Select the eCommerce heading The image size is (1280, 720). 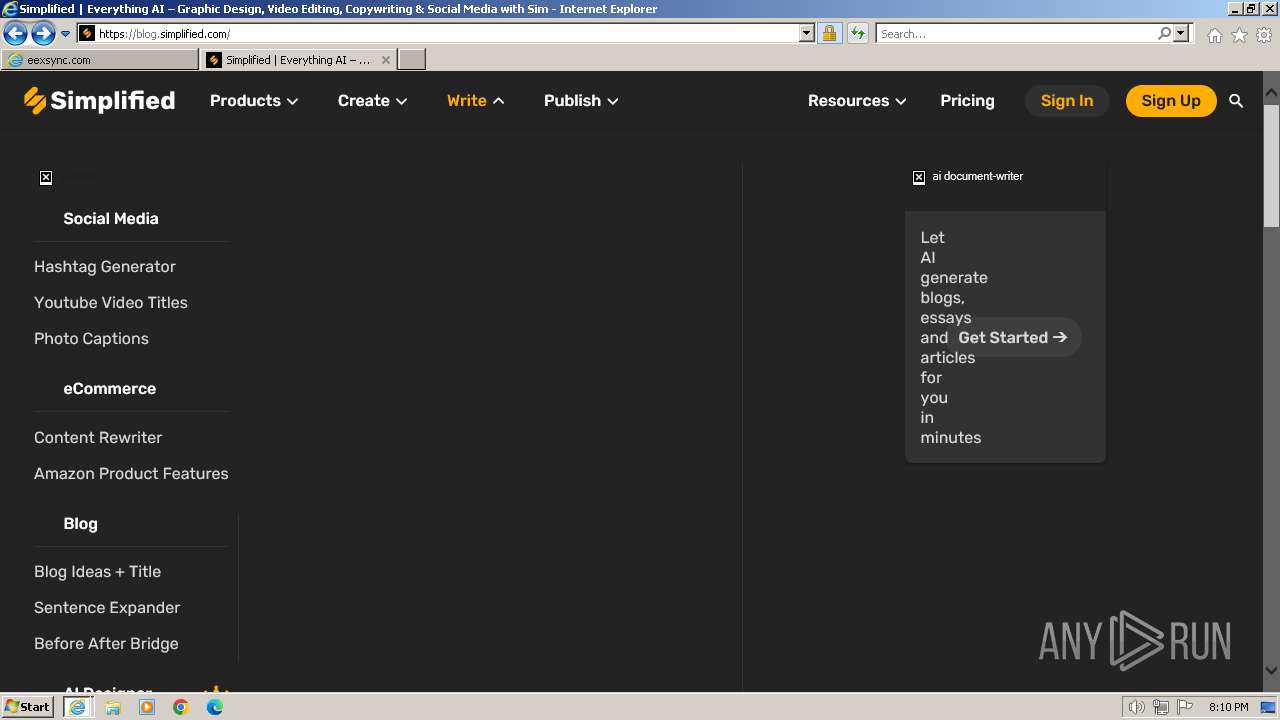point(110,389)
